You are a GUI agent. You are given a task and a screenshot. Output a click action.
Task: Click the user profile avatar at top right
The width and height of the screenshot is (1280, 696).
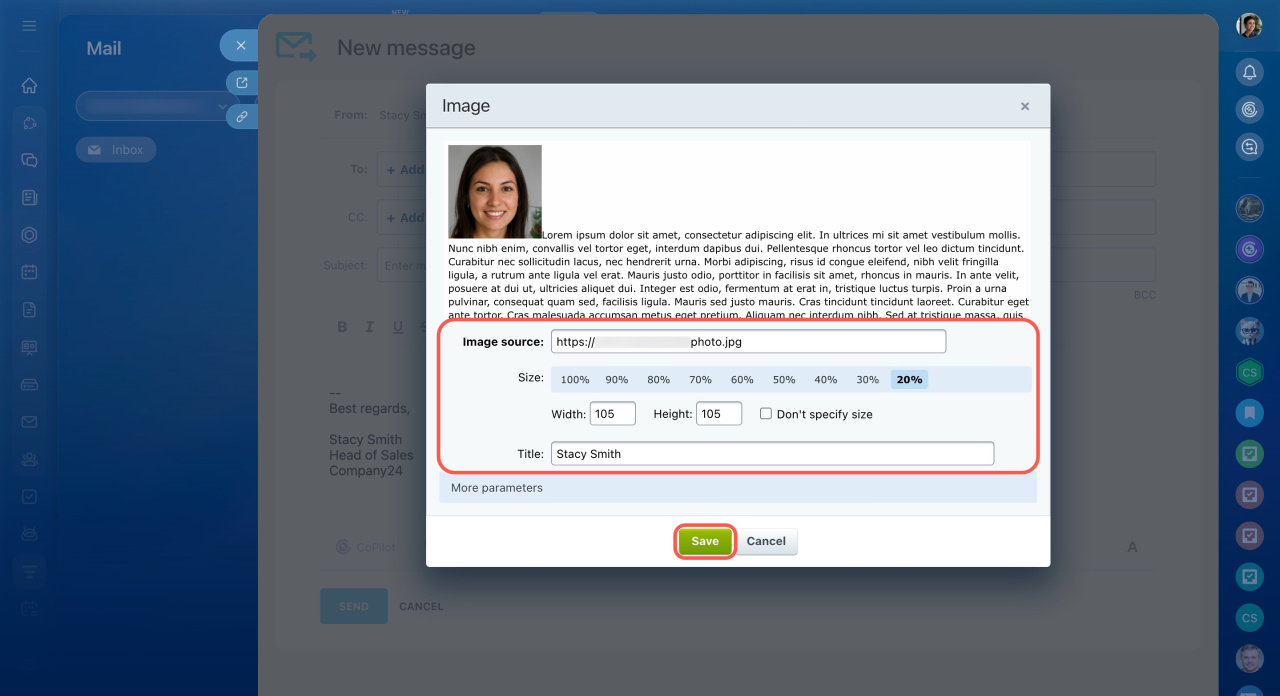click(x=1249, y=25)
